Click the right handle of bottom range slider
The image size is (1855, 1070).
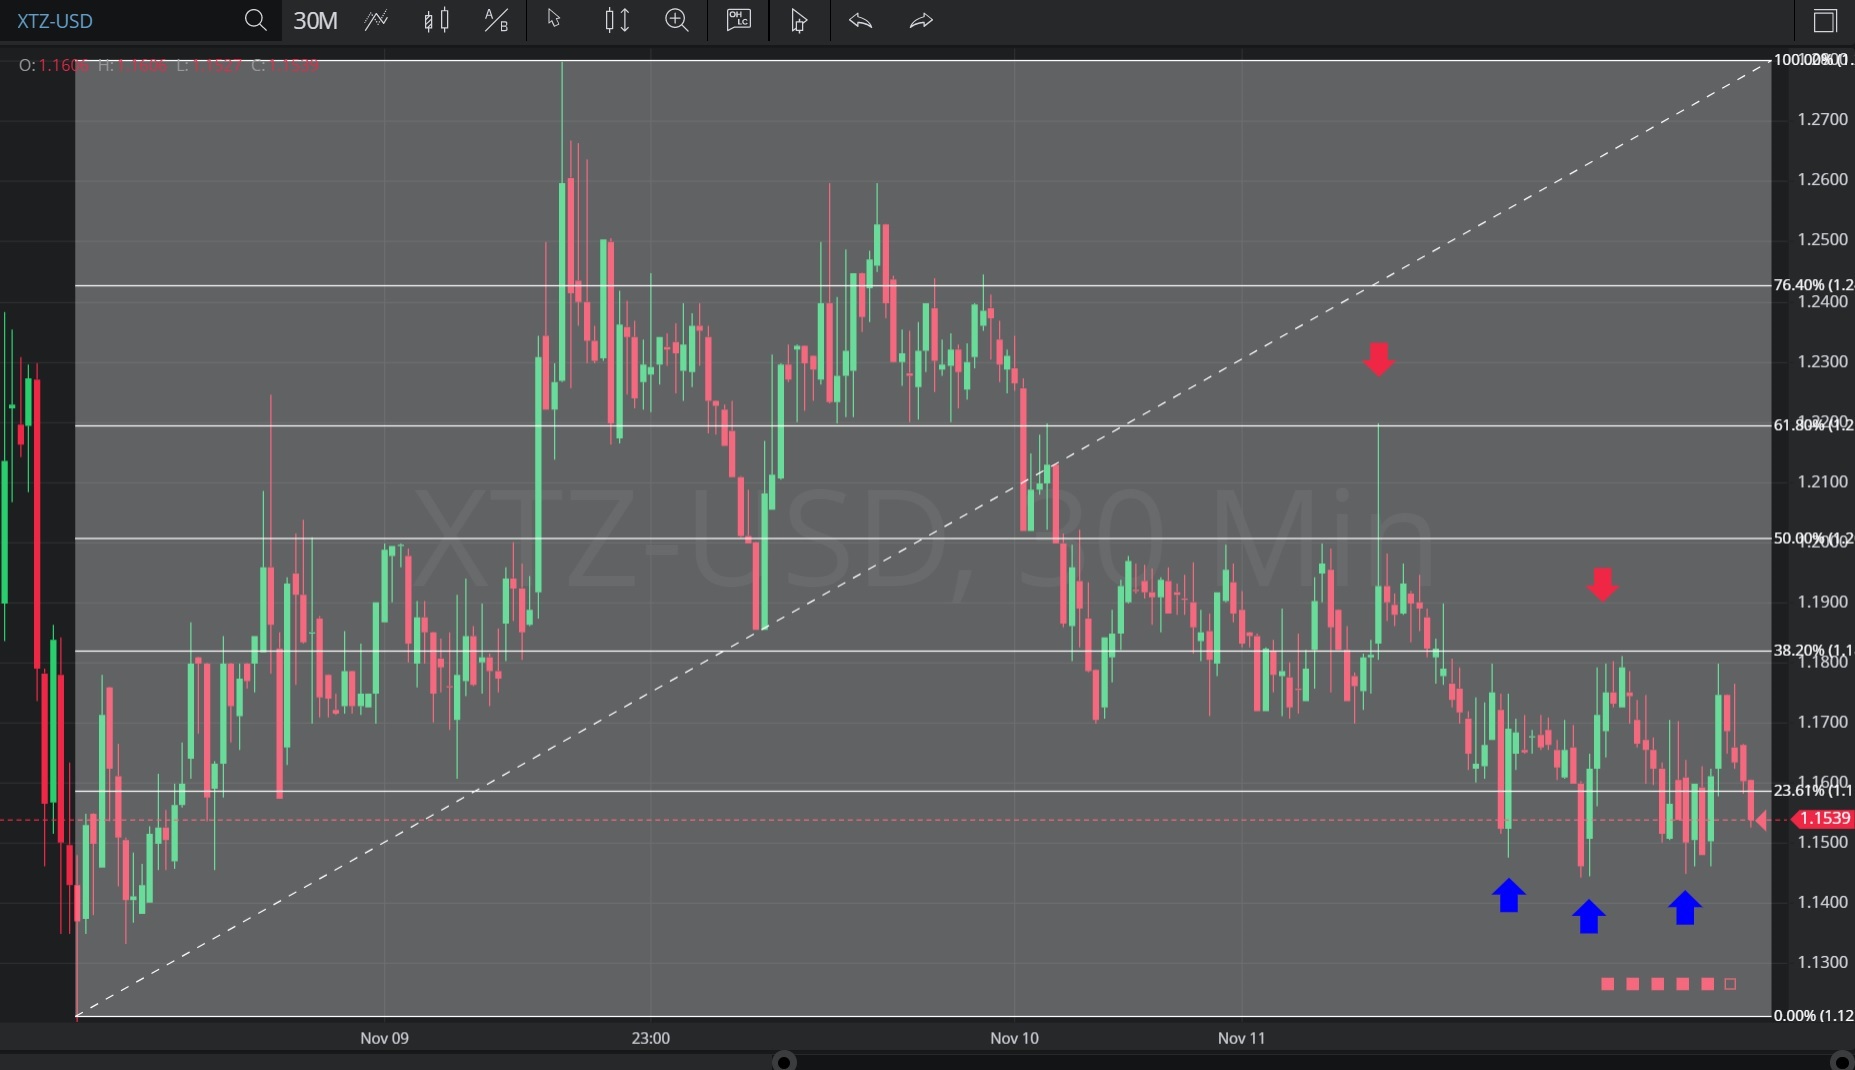pos(1841,1061)
